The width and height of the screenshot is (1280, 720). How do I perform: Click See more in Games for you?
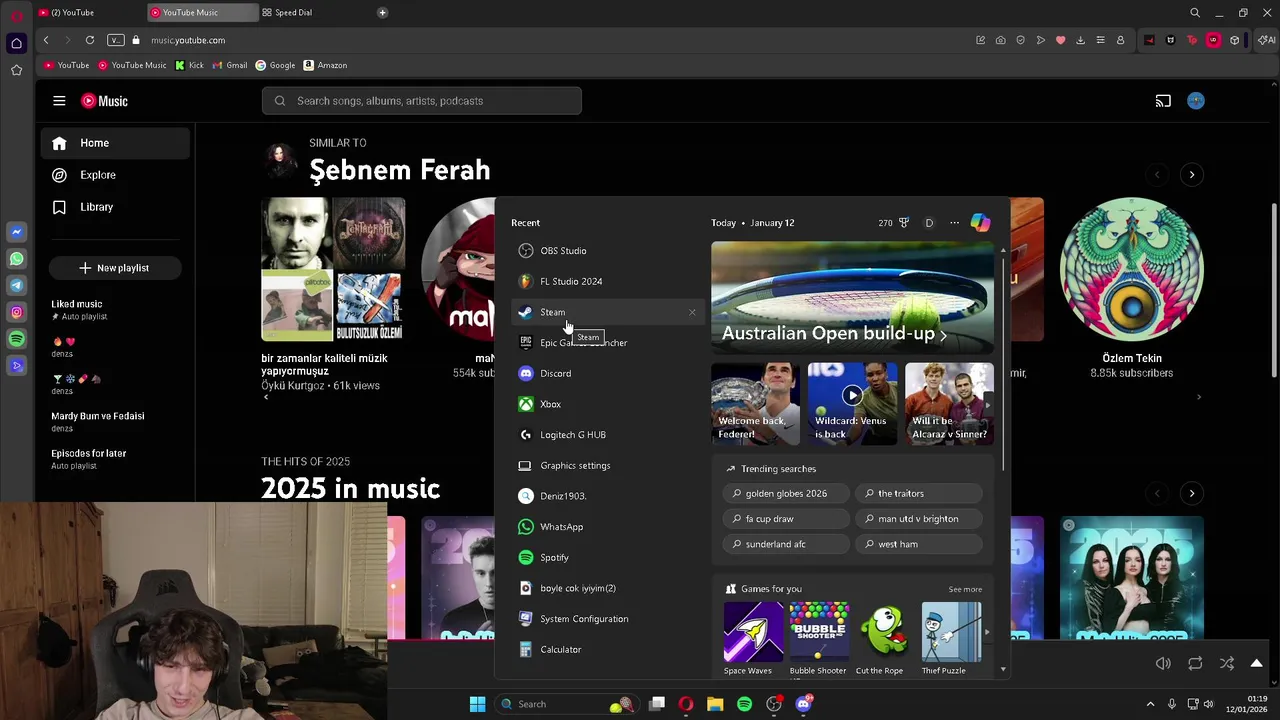pos(965,589)
